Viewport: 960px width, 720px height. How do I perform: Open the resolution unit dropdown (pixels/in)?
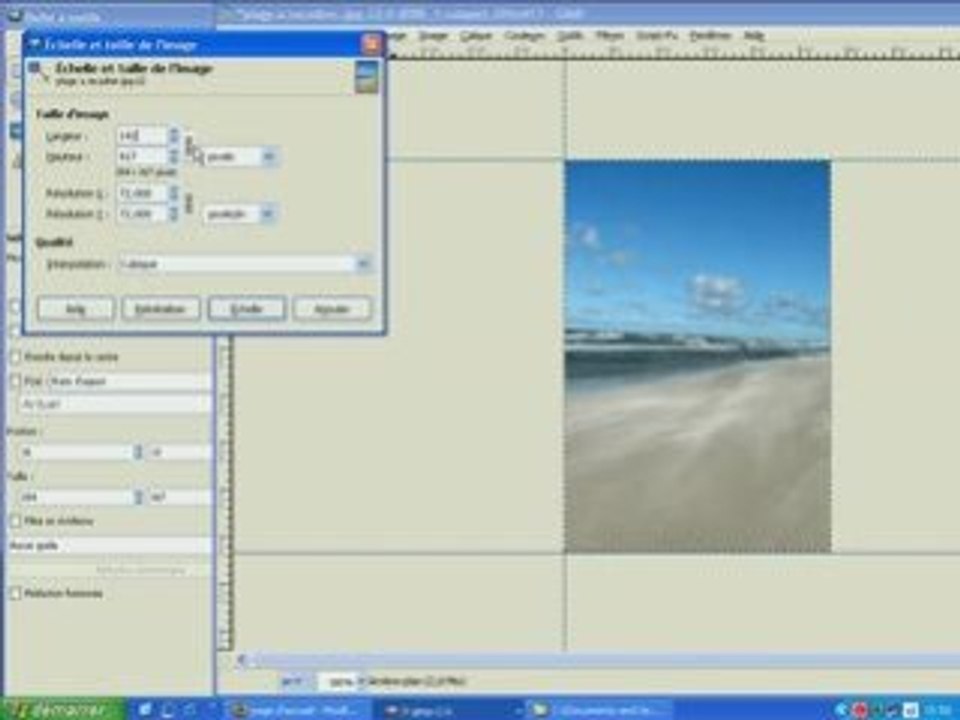pos(239,214)
